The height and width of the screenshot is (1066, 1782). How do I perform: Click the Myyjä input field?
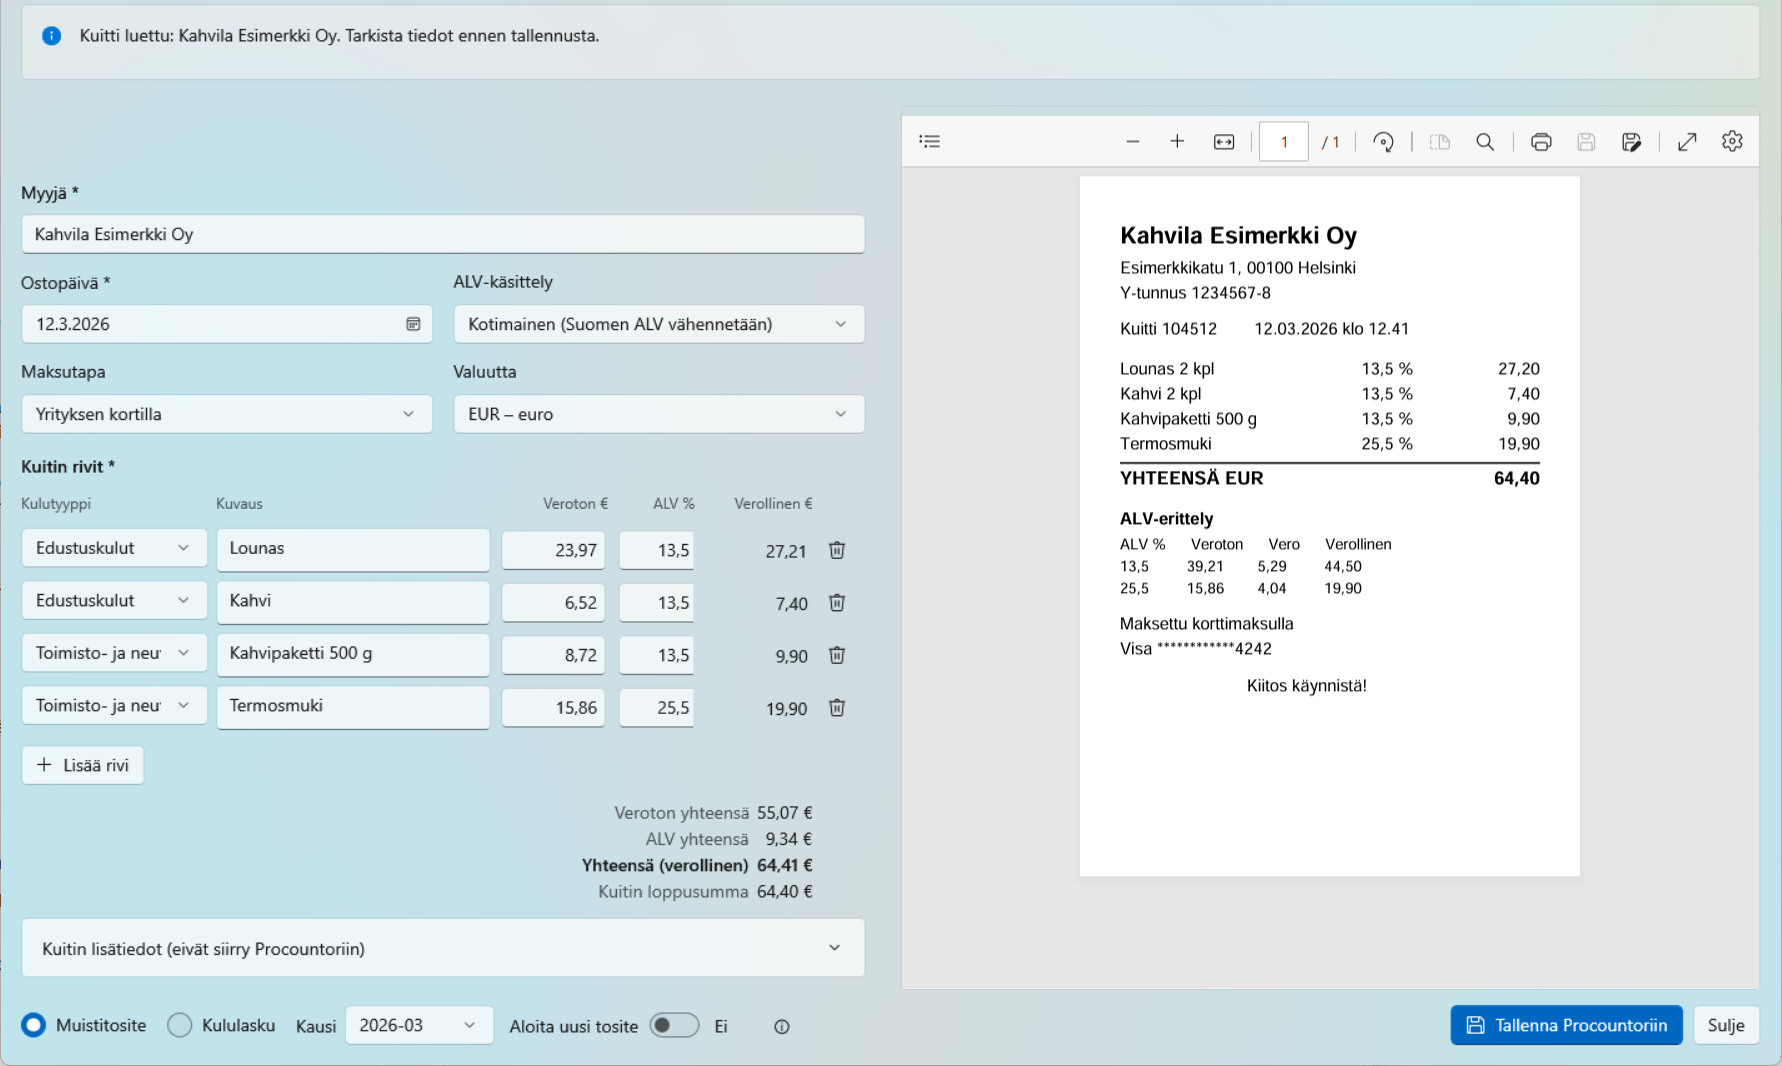(443, 234)
